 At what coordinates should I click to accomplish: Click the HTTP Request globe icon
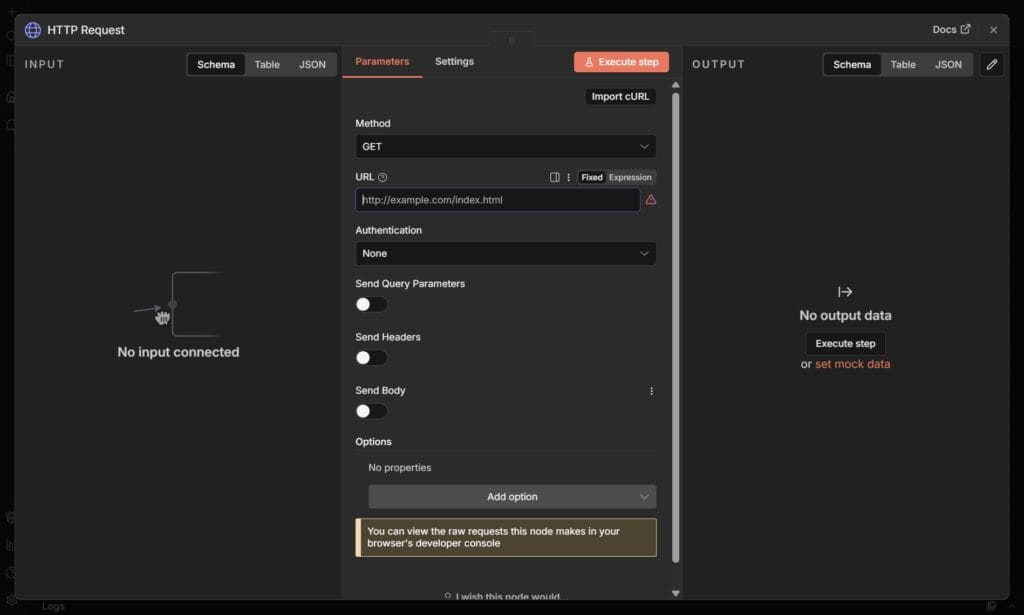(33, 30)
